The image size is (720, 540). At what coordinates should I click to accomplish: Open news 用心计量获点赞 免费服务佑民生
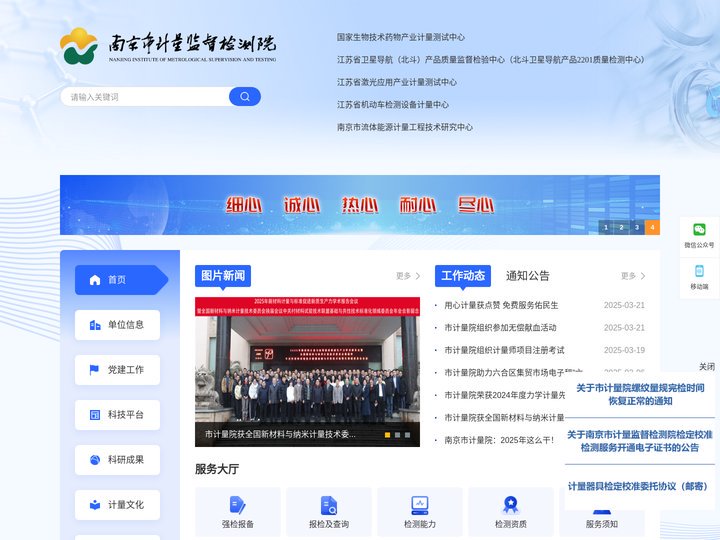[501, 305]
